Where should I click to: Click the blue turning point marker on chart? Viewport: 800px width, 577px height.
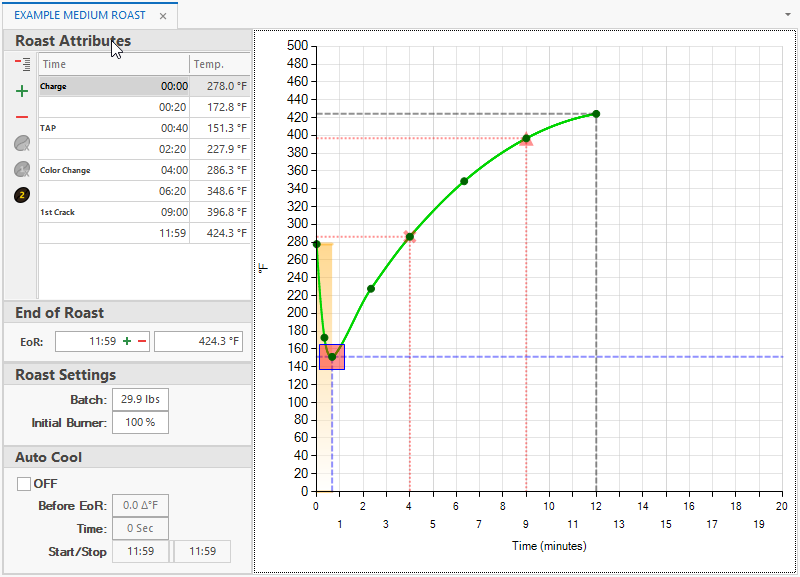(332, 357)
